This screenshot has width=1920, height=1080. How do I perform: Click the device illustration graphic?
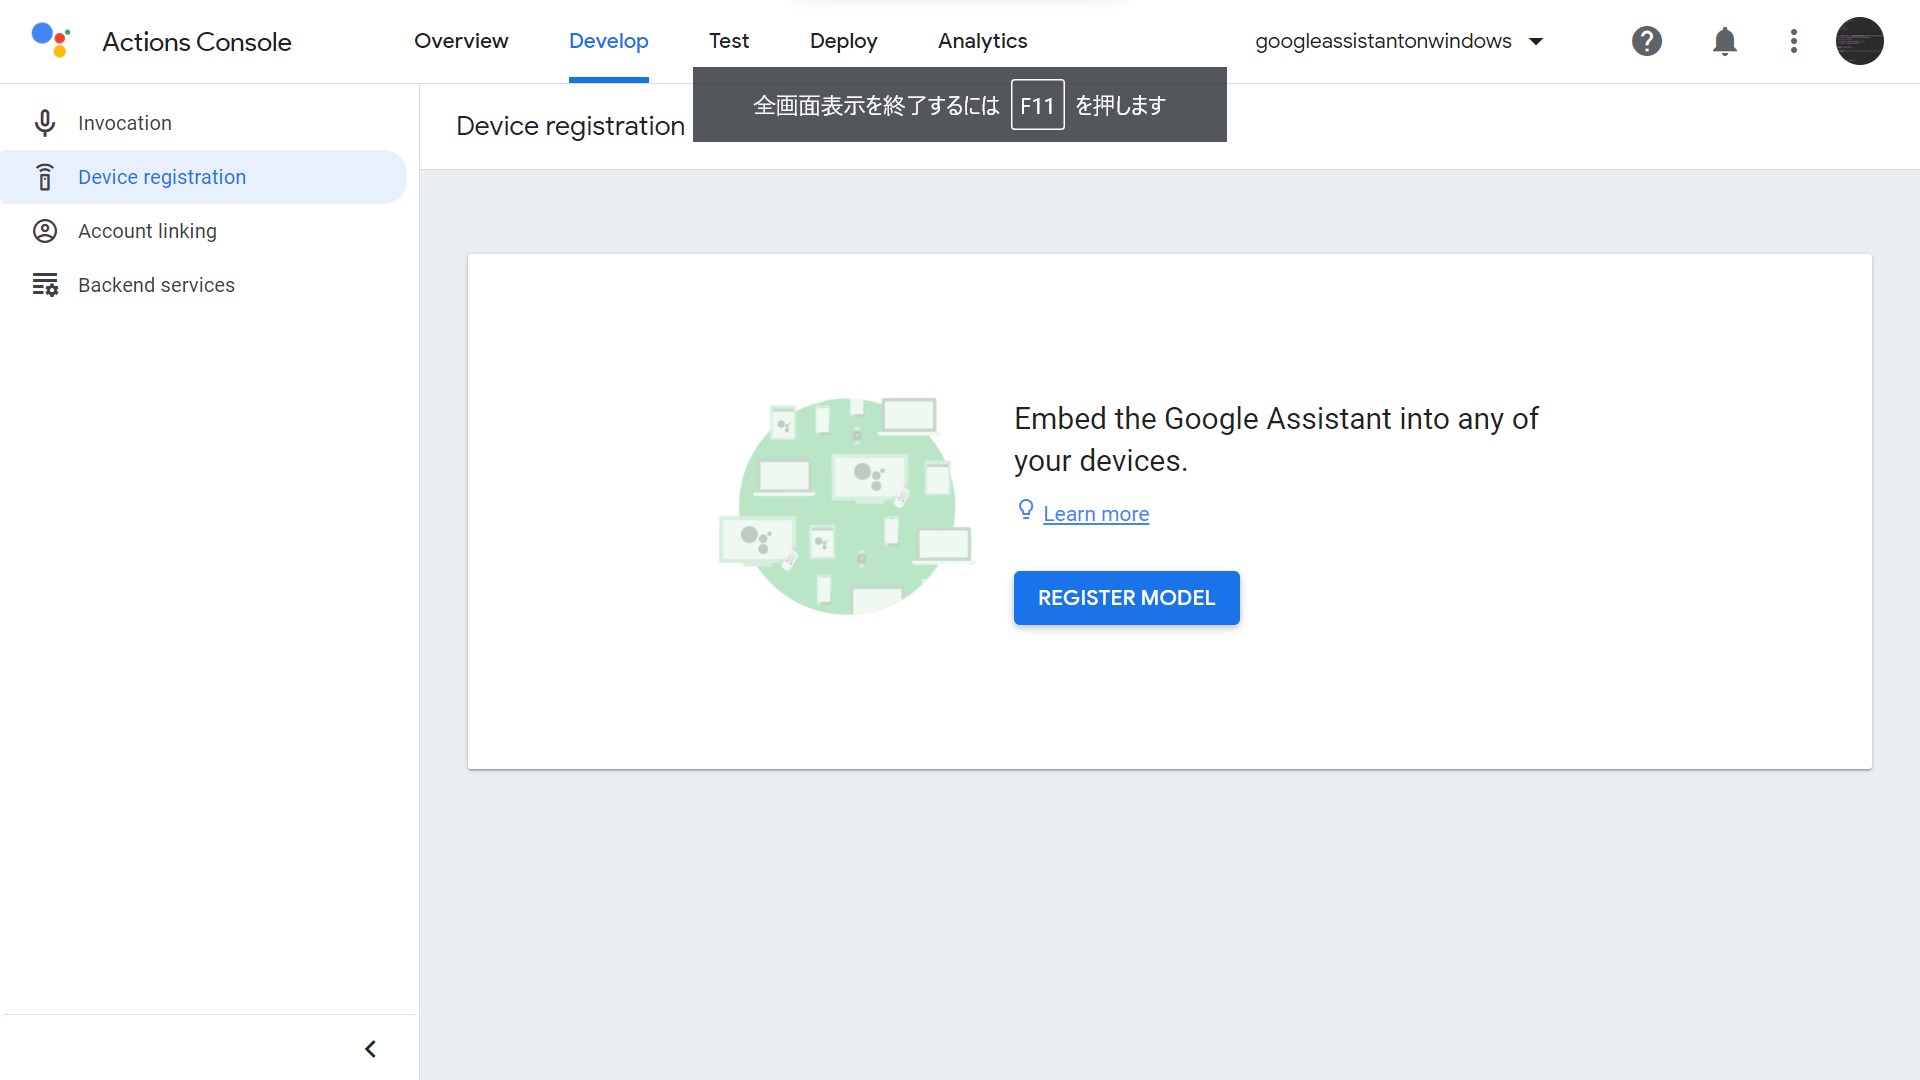847,506
